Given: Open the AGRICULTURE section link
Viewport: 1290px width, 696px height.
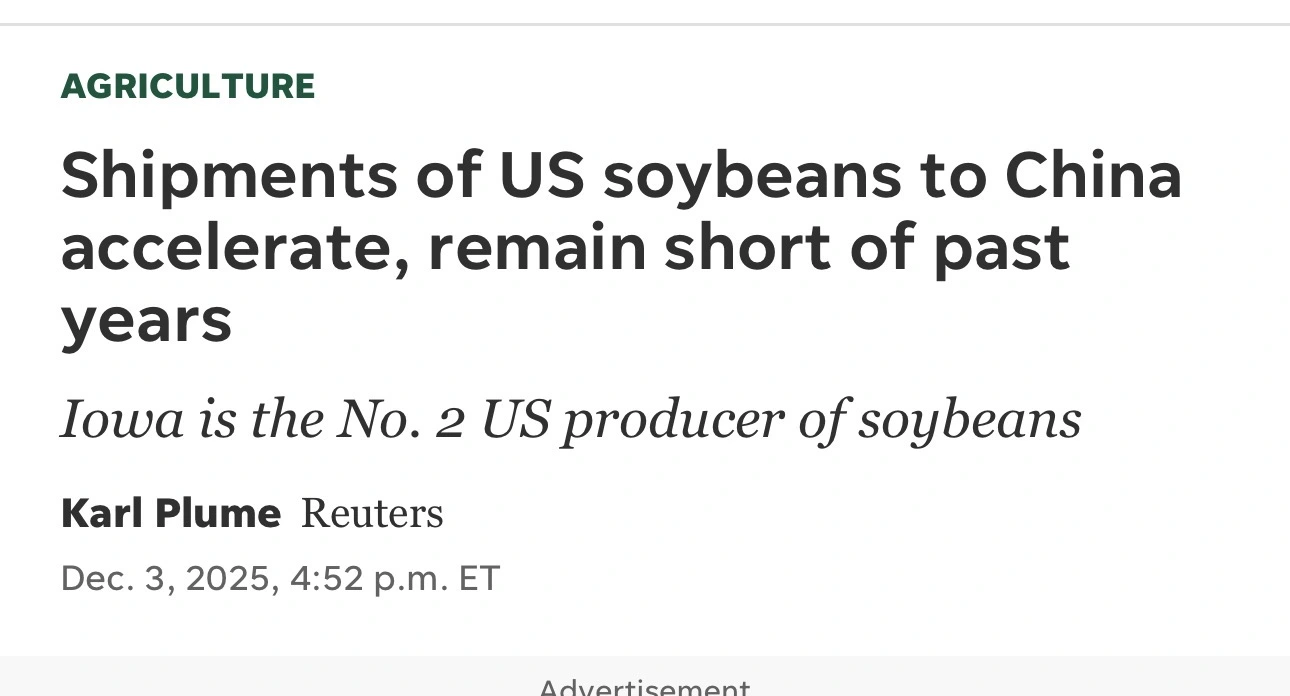Looking at the screenshot, I should coord(188,86).
